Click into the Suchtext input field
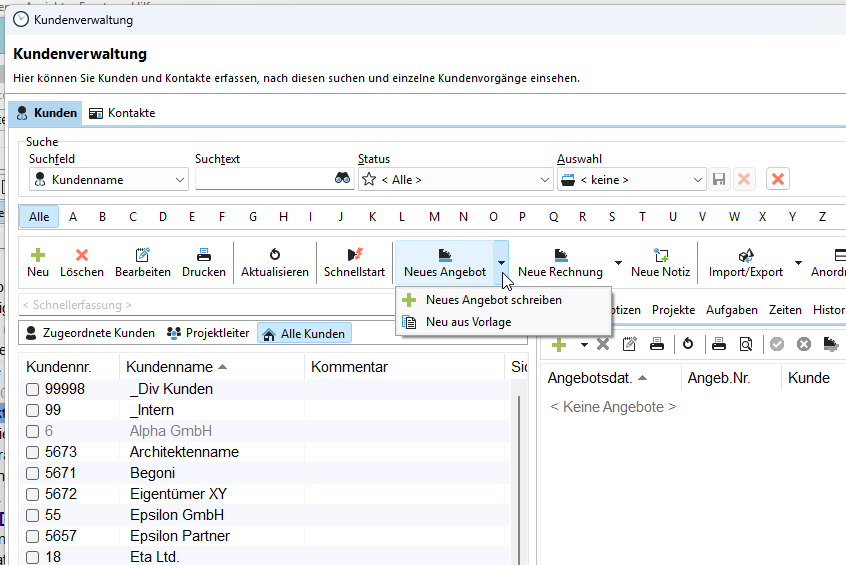 (x=263, y=180)
